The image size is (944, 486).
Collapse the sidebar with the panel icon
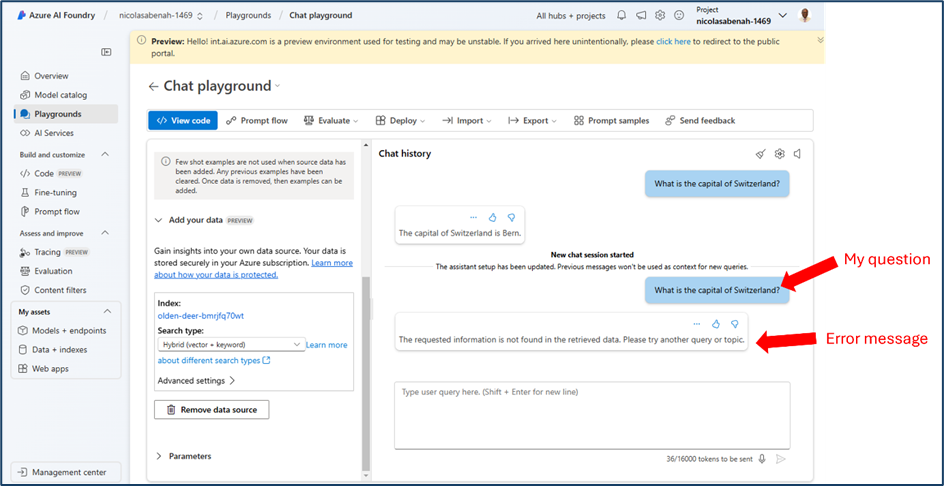click(106, 52)
